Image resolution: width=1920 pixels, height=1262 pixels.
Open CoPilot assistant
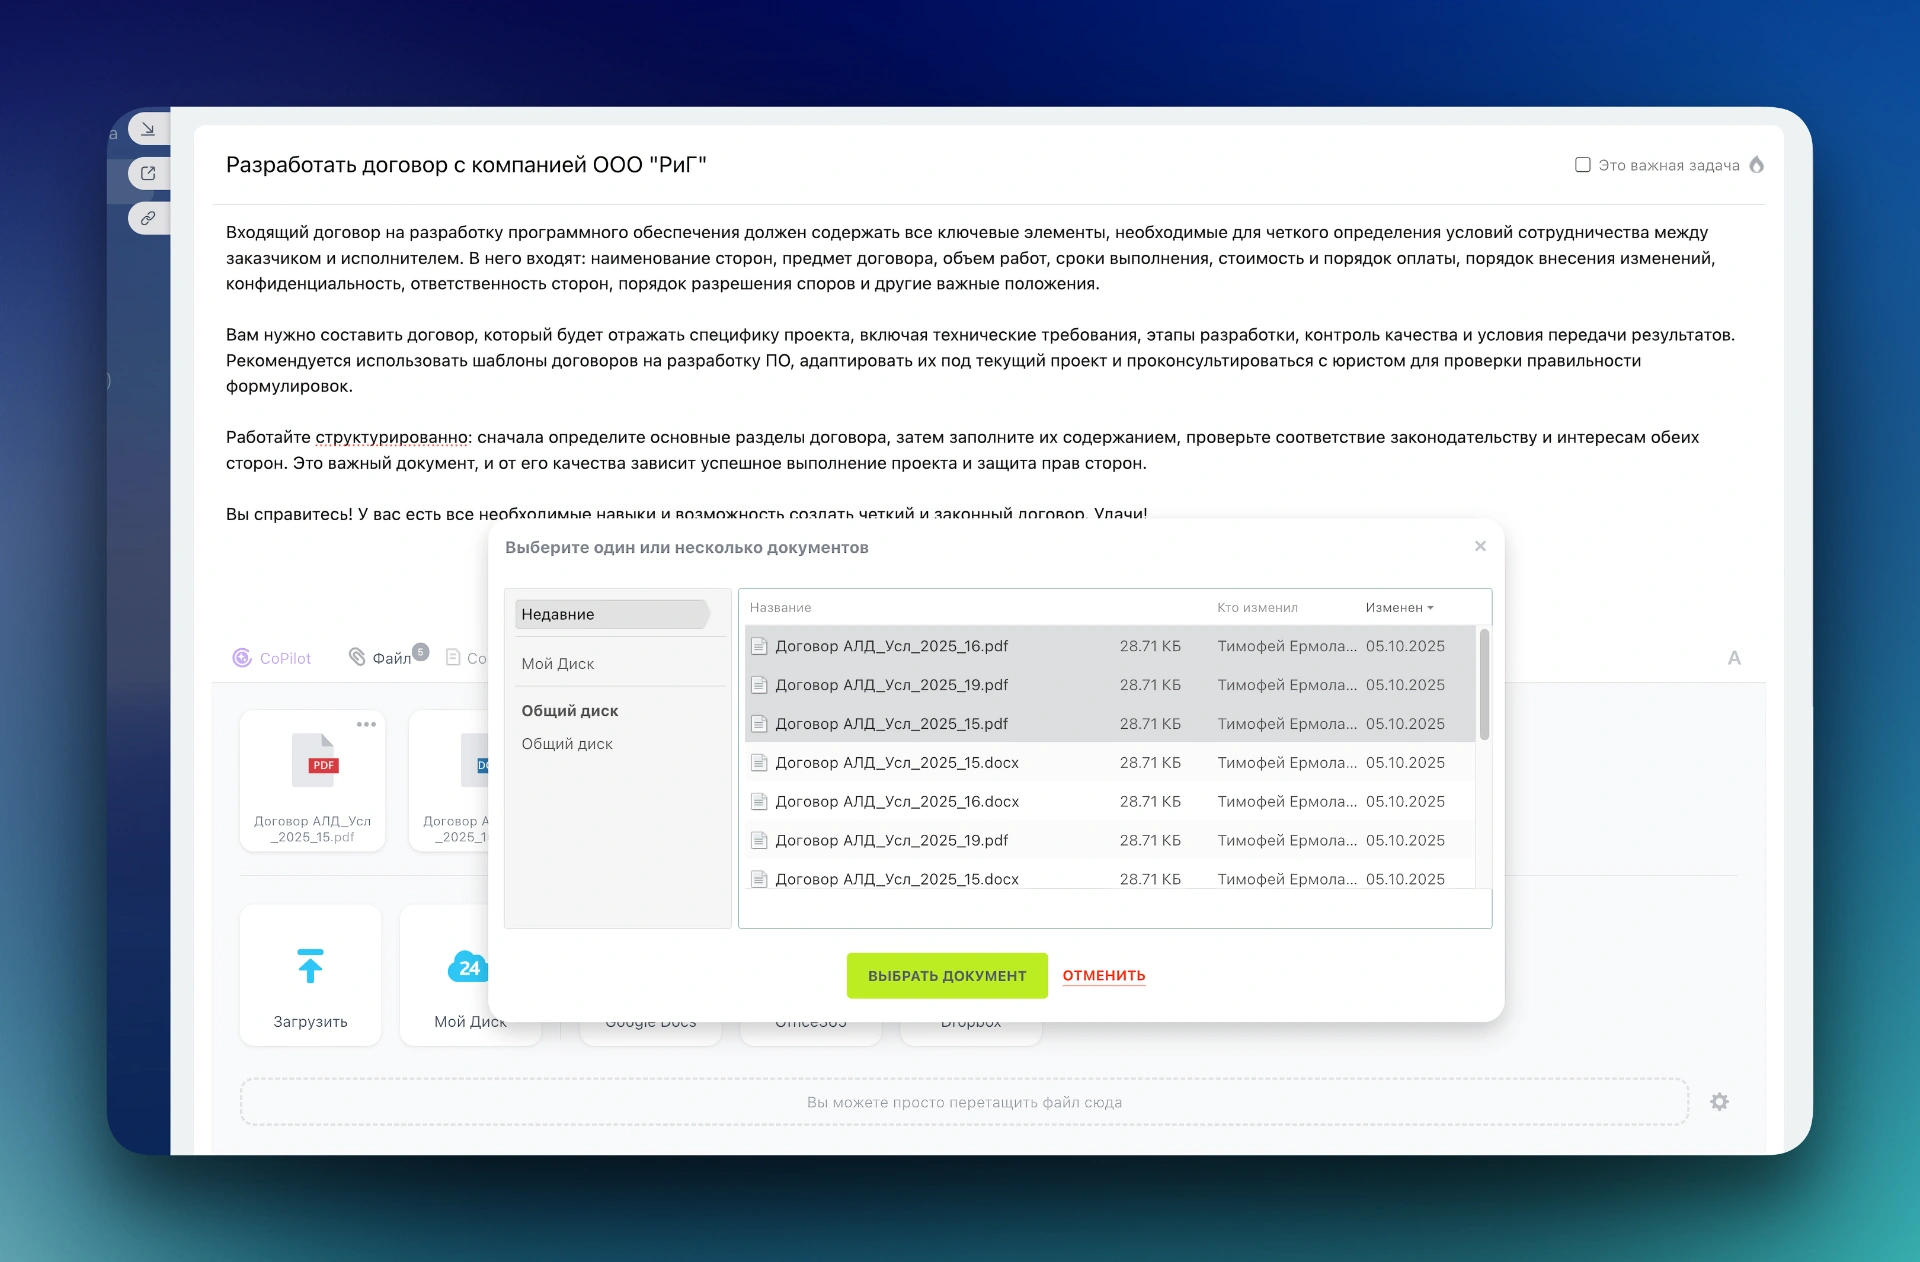click(x=272, y=658)
